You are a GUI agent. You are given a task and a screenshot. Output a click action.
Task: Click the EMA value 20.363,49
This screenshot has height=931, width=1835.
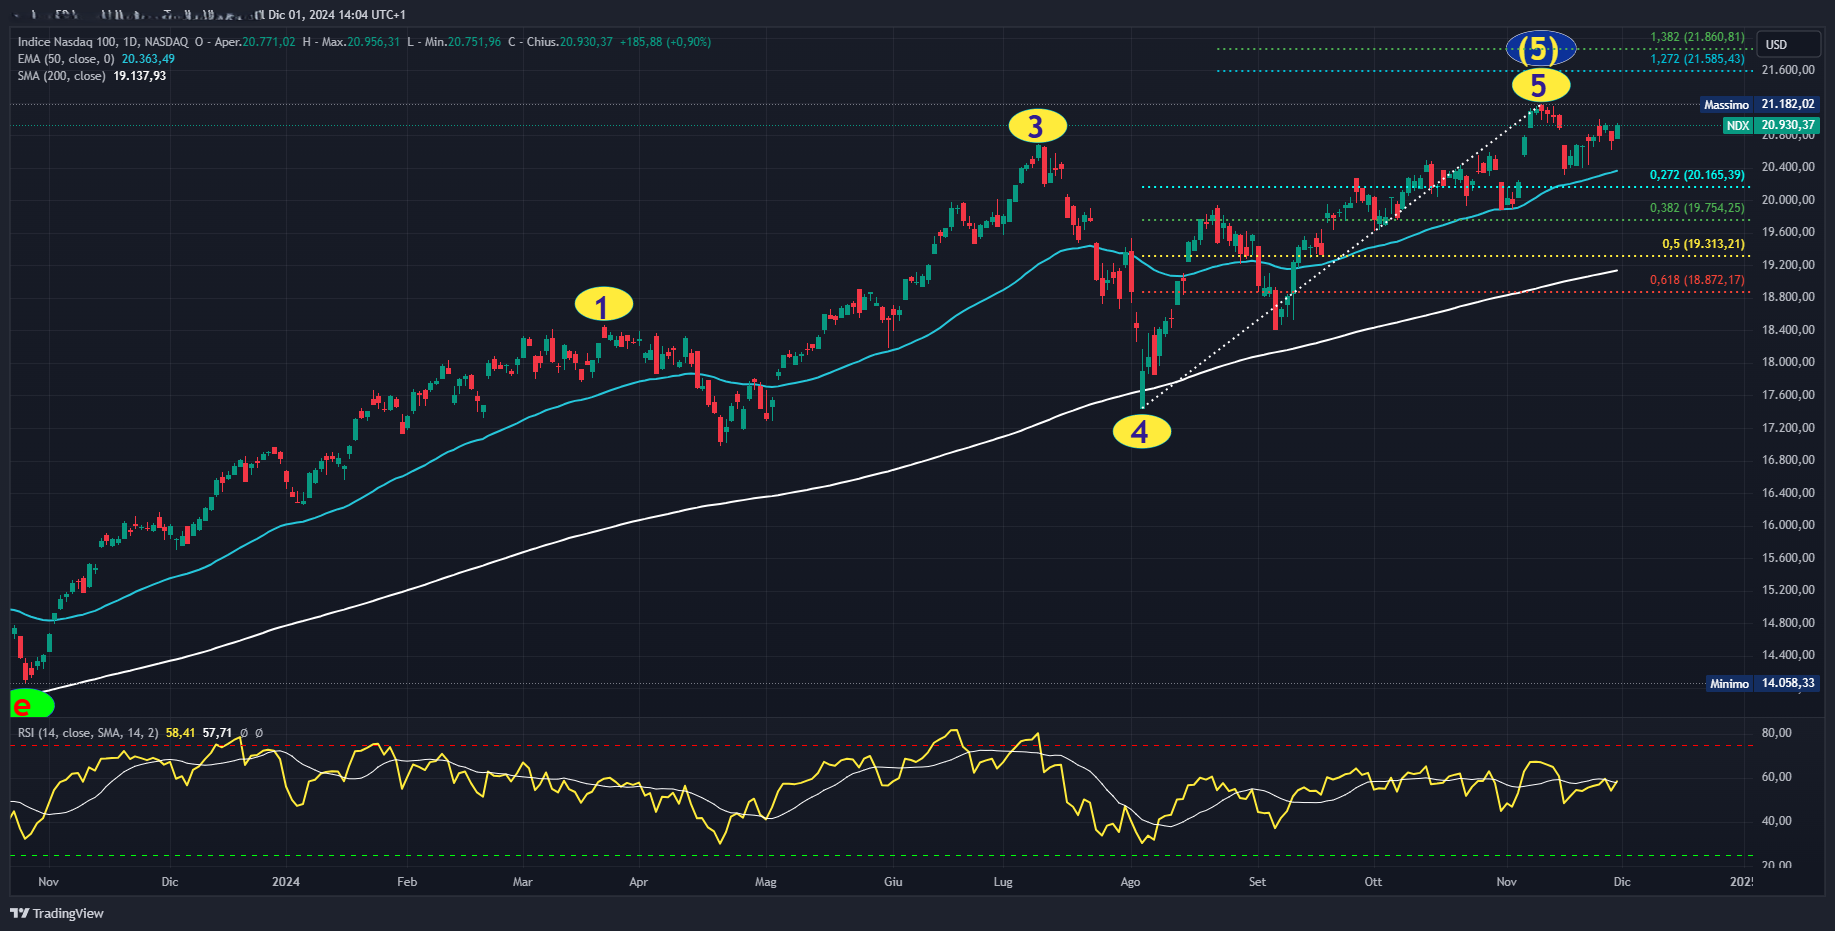[x=148, y=59]
